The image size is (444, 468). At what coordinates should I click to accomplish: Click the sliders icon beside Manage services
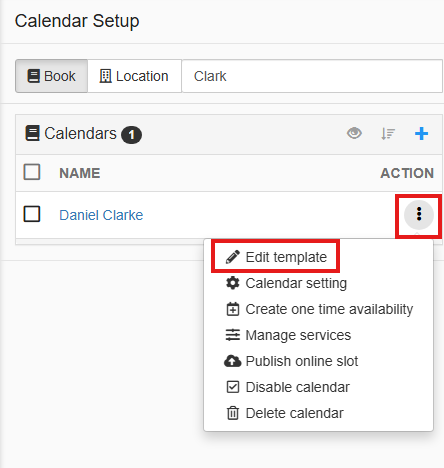coord(232,335)
